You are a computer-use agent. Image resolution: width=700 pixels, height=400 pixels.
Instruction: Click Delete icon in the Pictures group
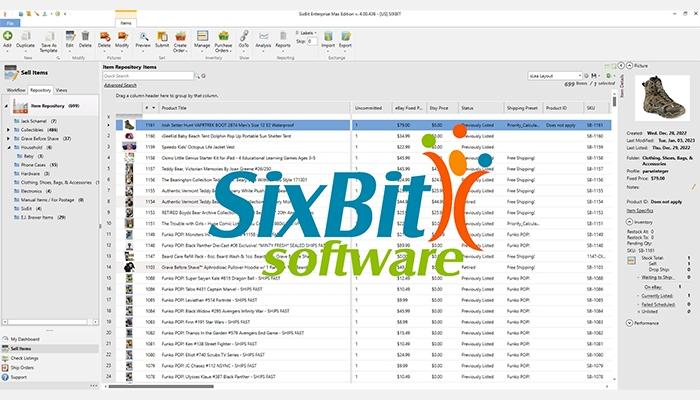104,36
